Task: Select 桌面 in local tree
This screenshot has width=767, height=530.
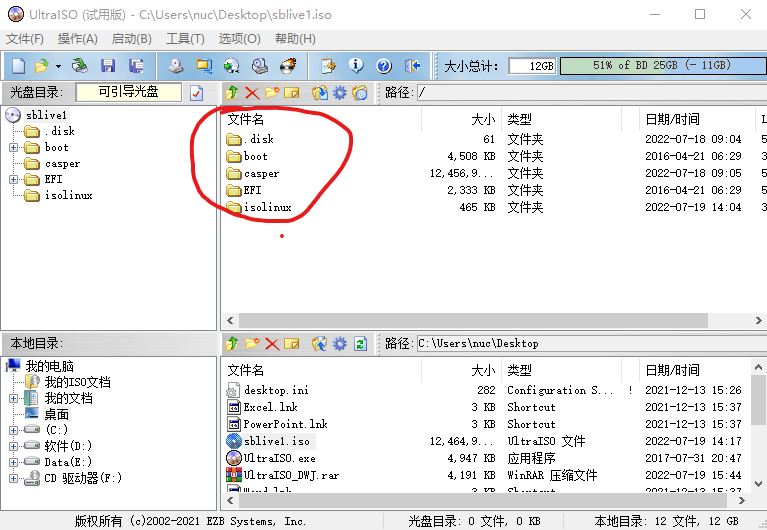Action: (x=56, y=414)
